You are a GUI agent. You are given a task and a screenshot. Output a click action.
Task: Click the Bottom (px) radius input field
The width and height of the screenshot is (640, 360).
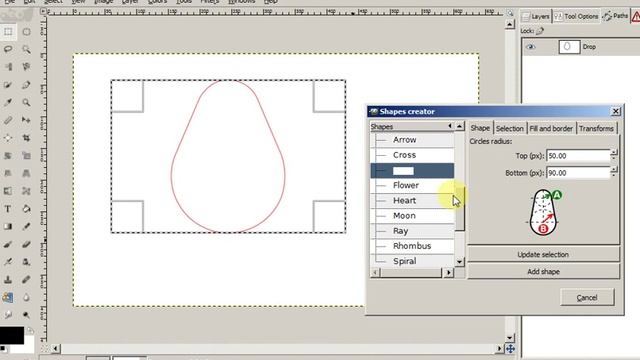[x=578, y=173]
